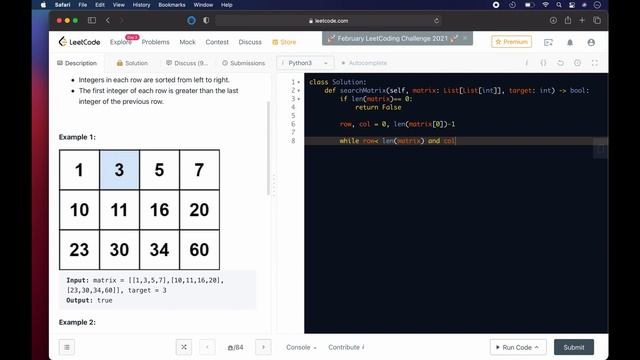Open Explore in LeetCode navigation
640x360 pixels.
(120, 42)
